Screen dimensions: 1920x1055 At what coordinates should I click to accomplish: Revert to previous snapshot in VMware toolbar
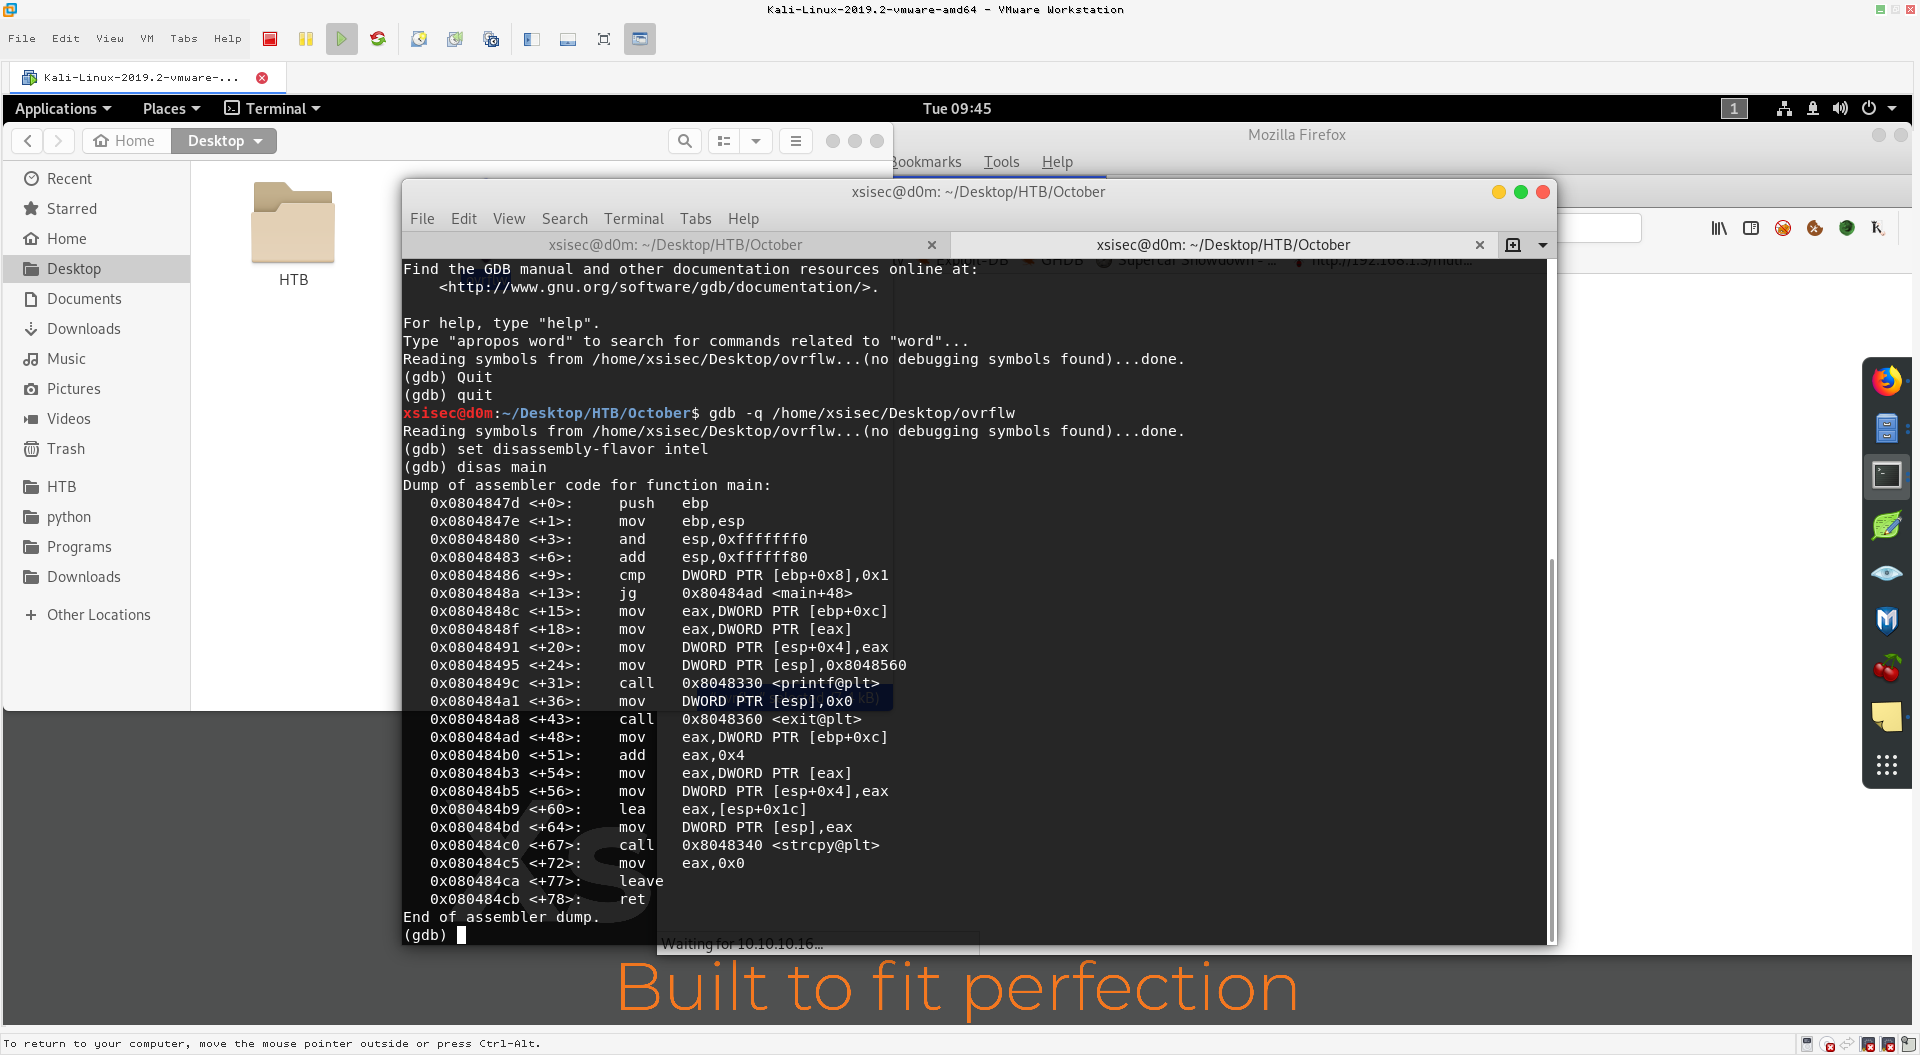(455, 39)
